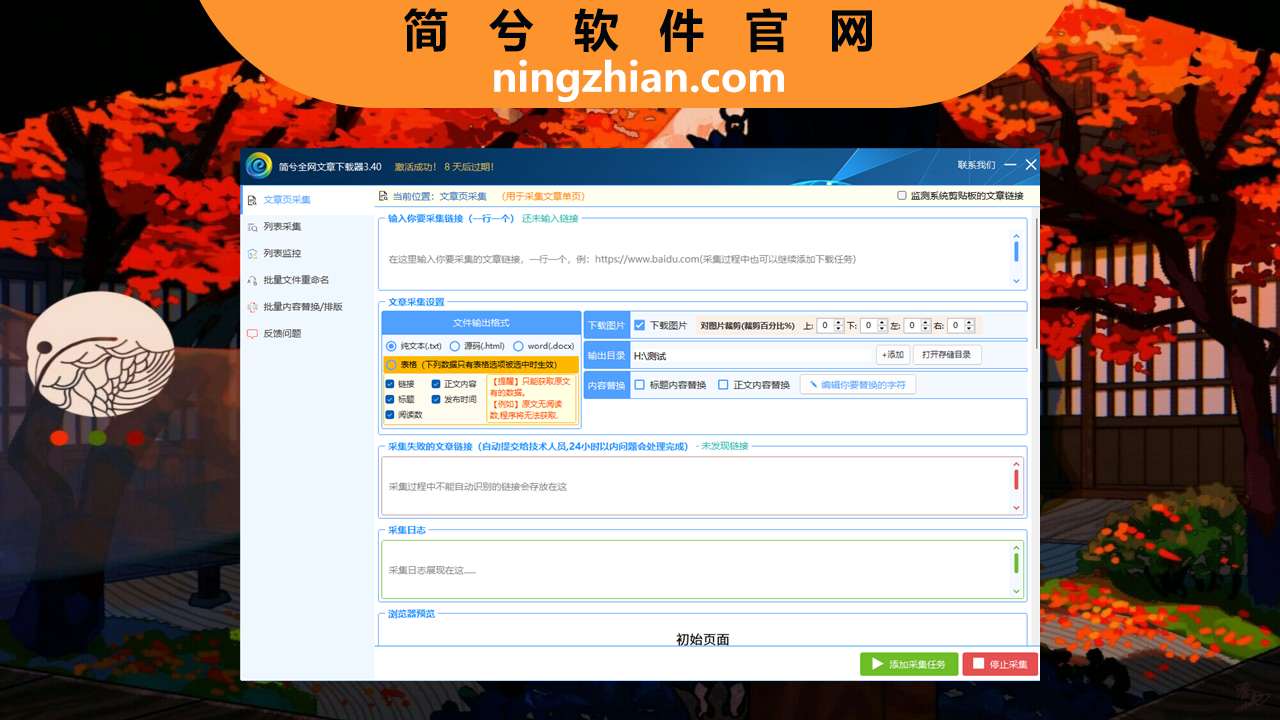
Task: Click the 采集日志 scrollbar down arrow
Action: pos(1017,591)
